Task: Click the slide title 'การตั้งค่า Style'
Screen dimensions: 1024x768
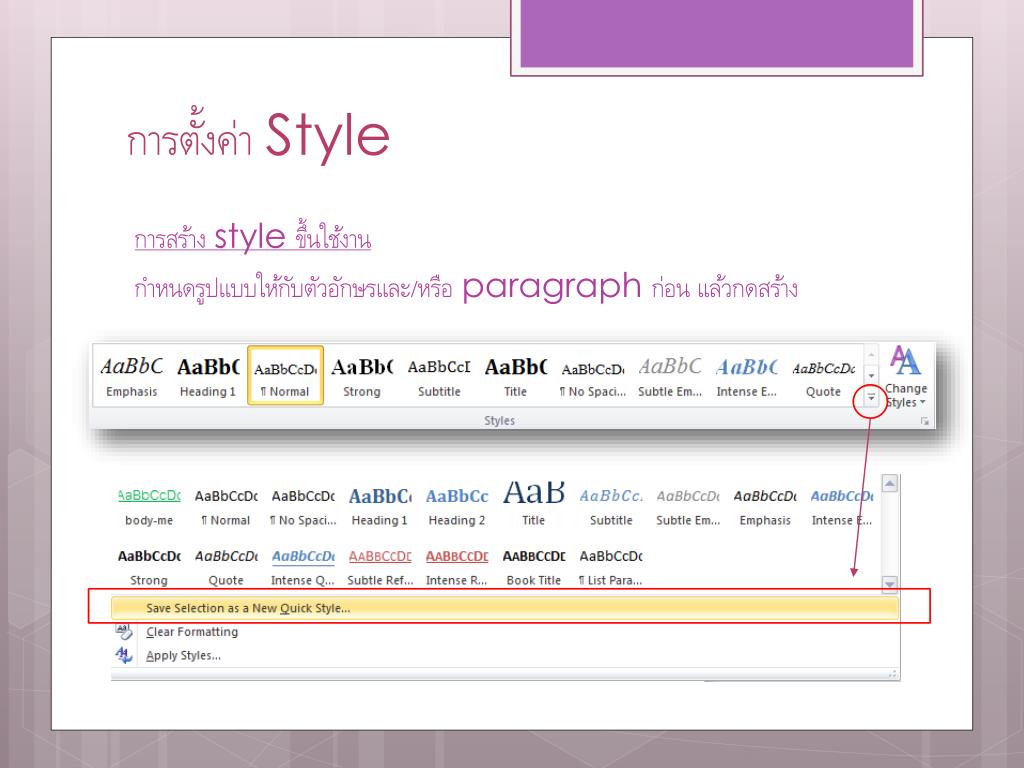Action: [x=258, y=136]
